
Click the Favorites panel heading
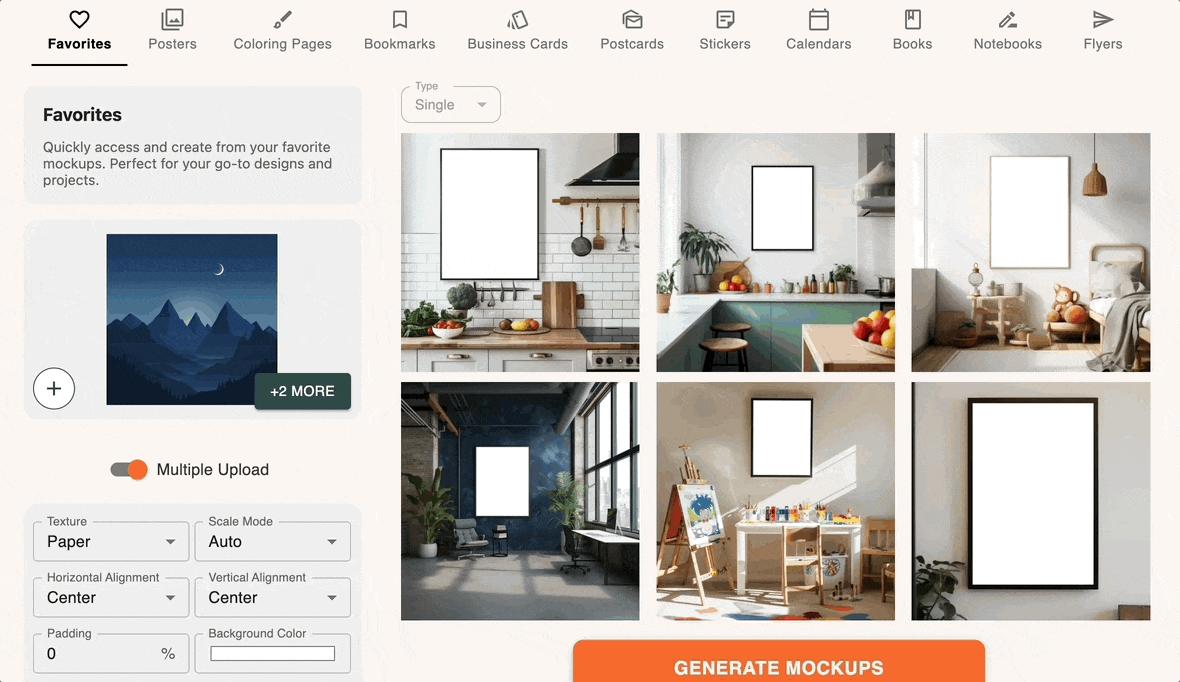click(x=82, y=114)
